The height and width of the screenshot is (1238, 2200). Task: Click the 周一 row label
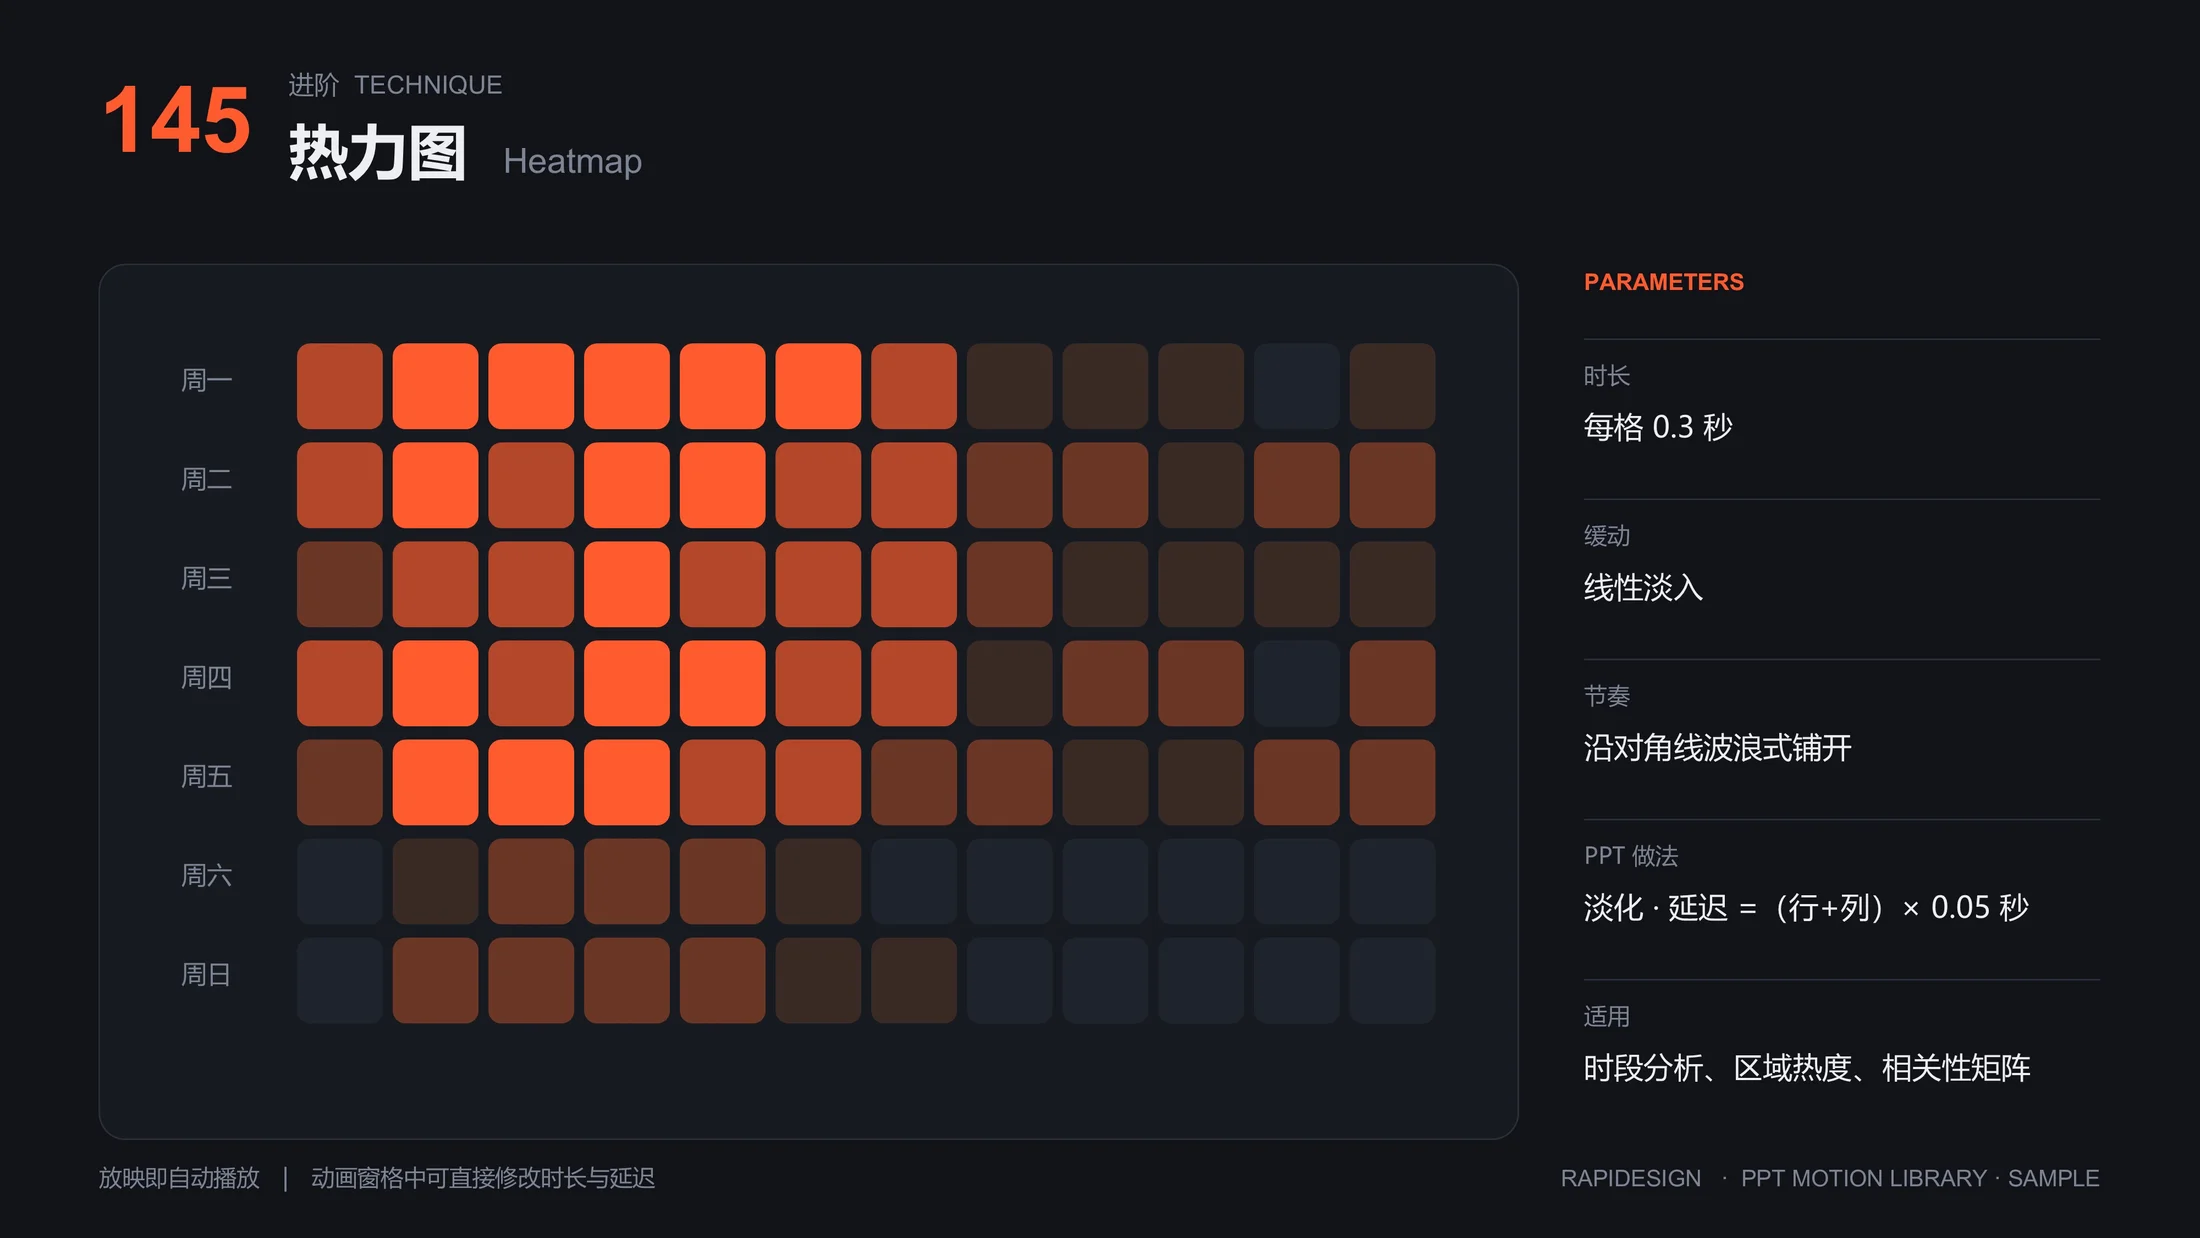pyautogui.click(x=206, y=380)
